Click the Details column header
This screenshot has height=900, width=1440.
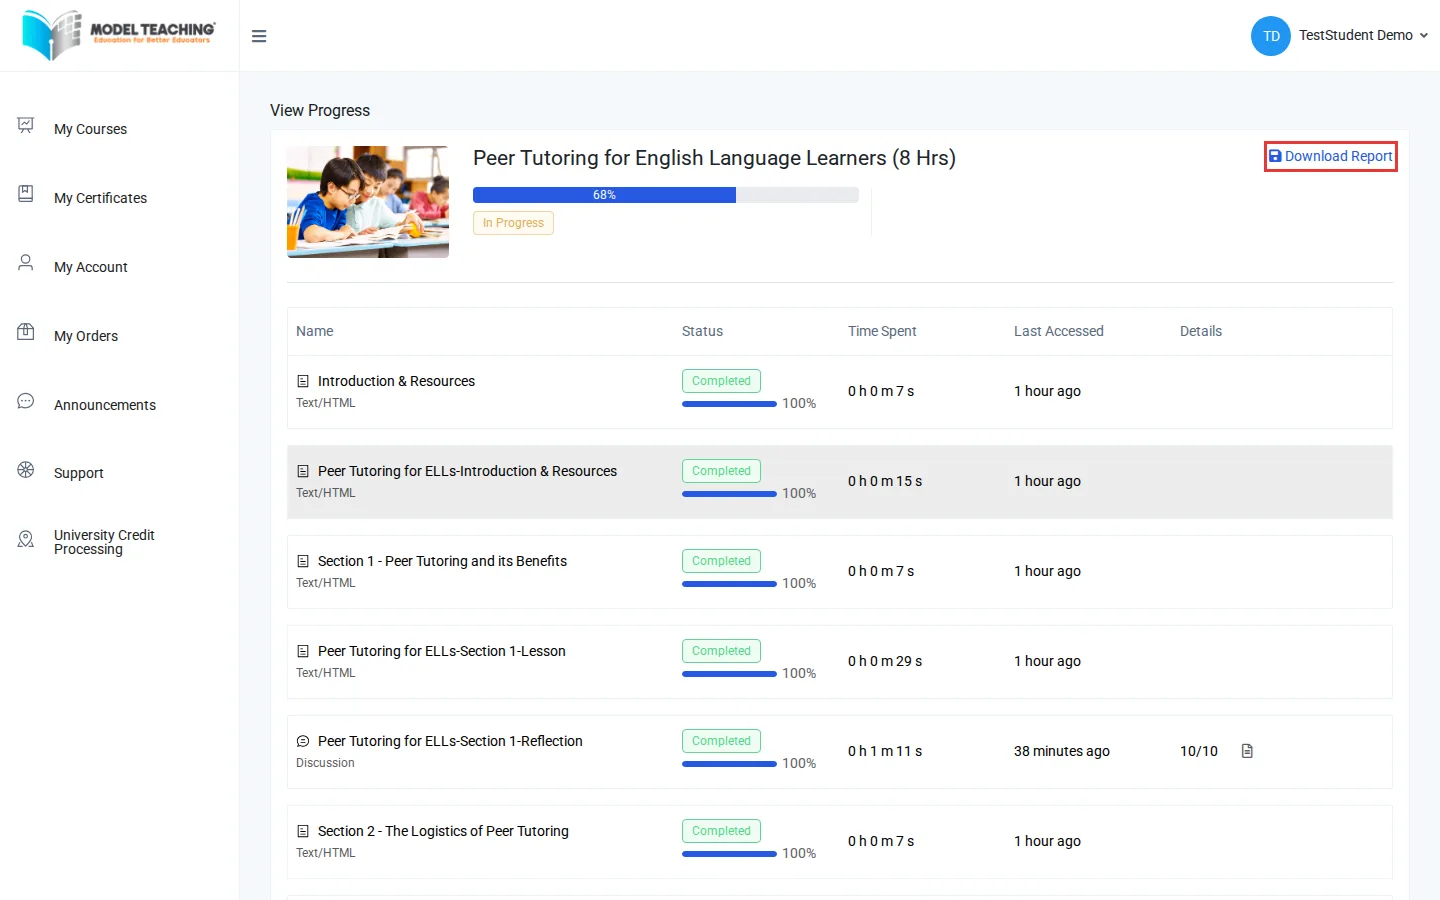1201,331
